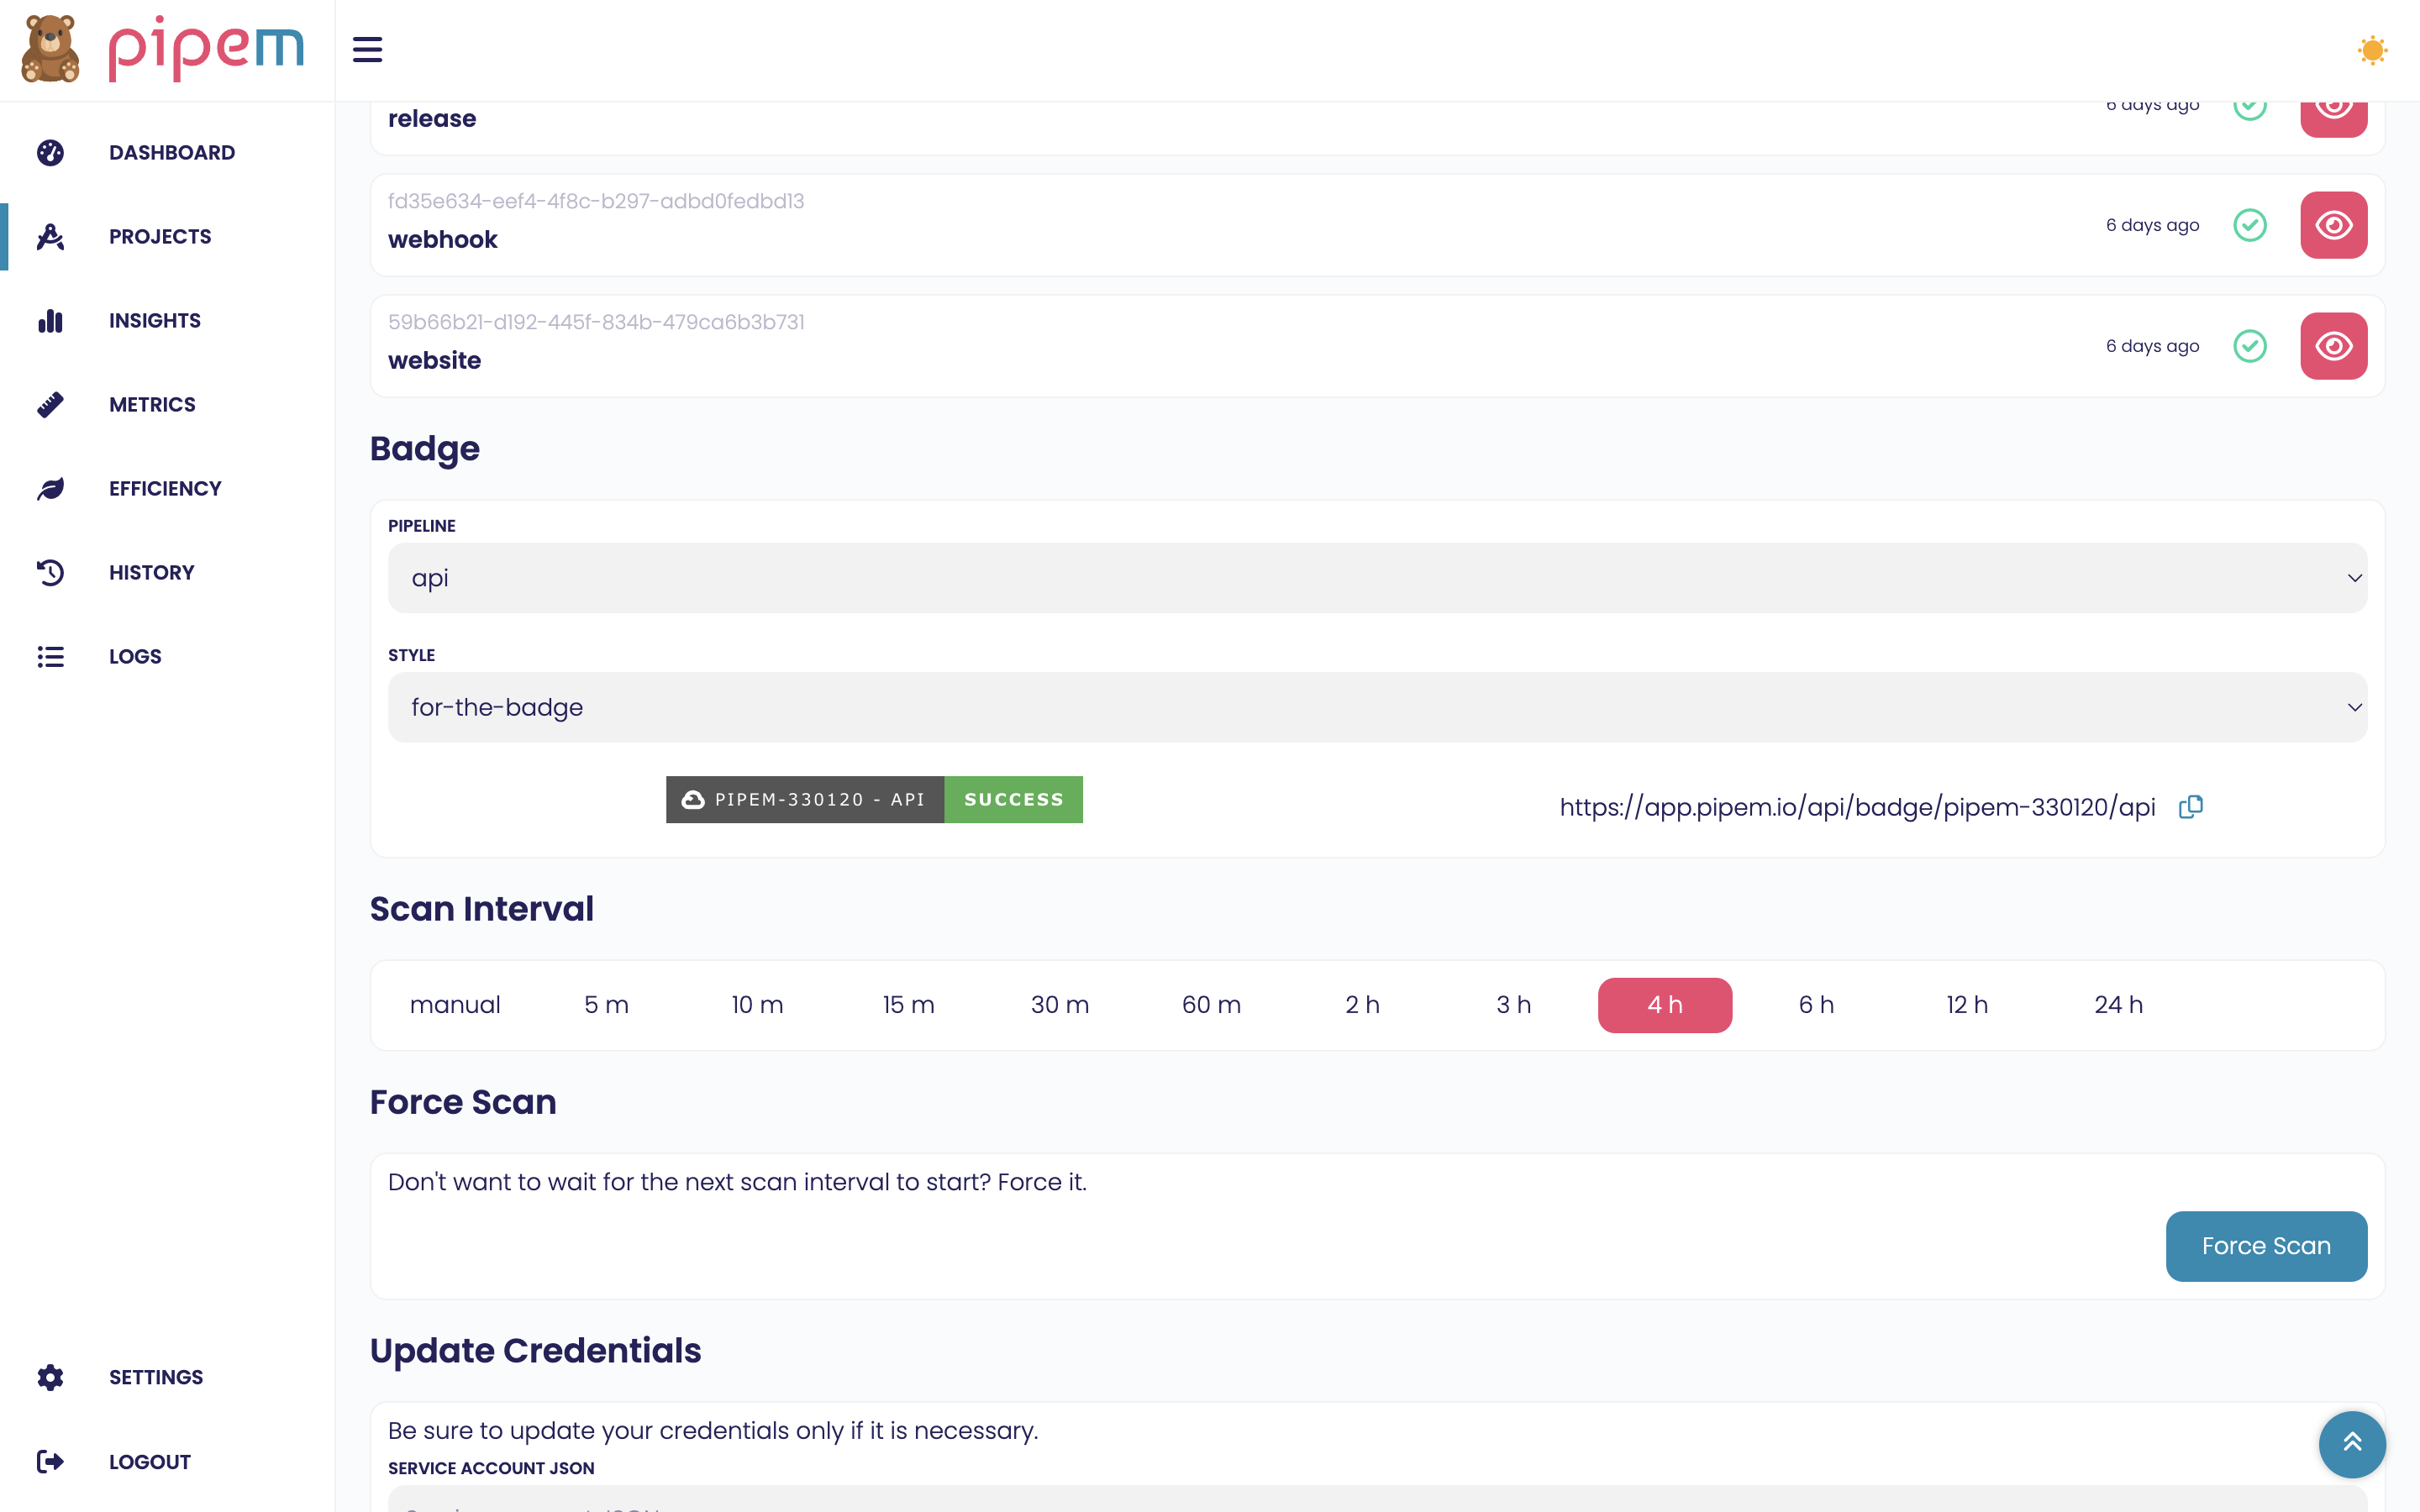The image size is (2420, 1512).
Task: Set scan interval to 24 hours
Action: point(2120,1005)
